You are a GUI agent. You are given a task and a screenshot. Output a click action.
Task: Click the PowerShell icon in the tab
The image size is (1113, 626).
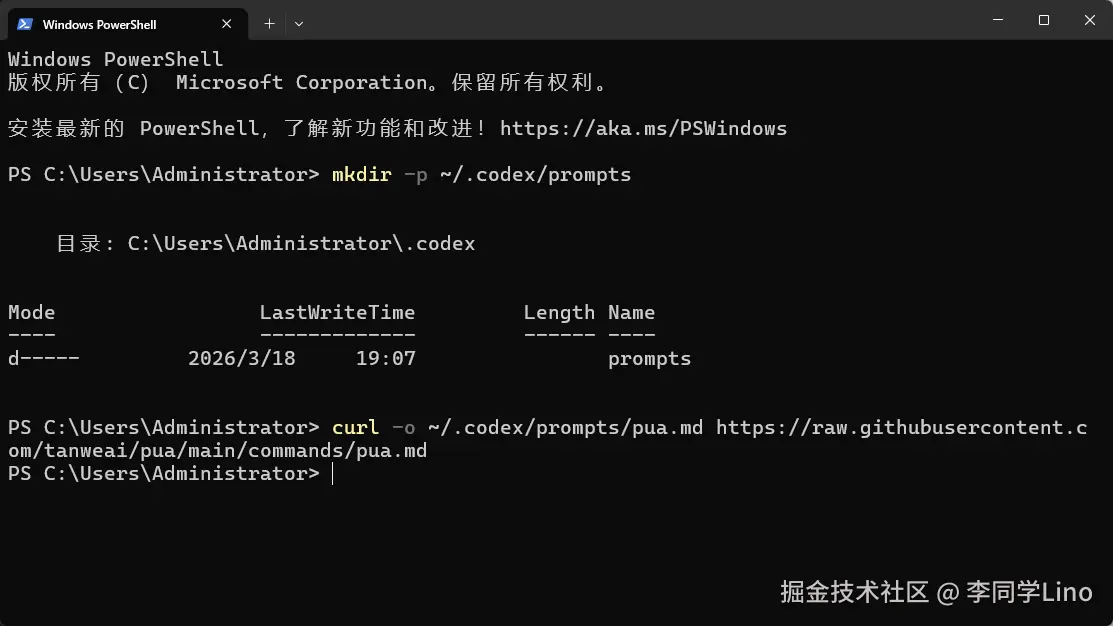[25, 23]
